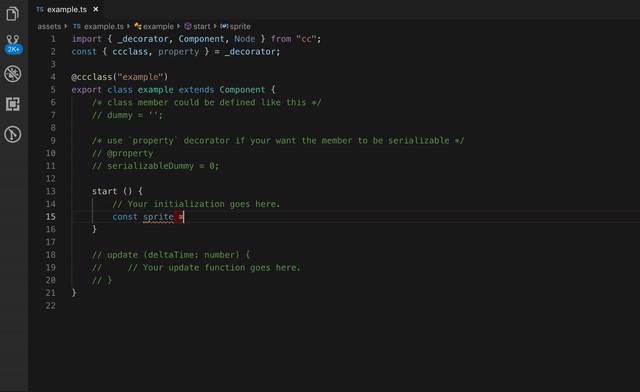Screen dimensions: 640x392
Task: Click line number 5 in the gutter
Action: [53, 89]
